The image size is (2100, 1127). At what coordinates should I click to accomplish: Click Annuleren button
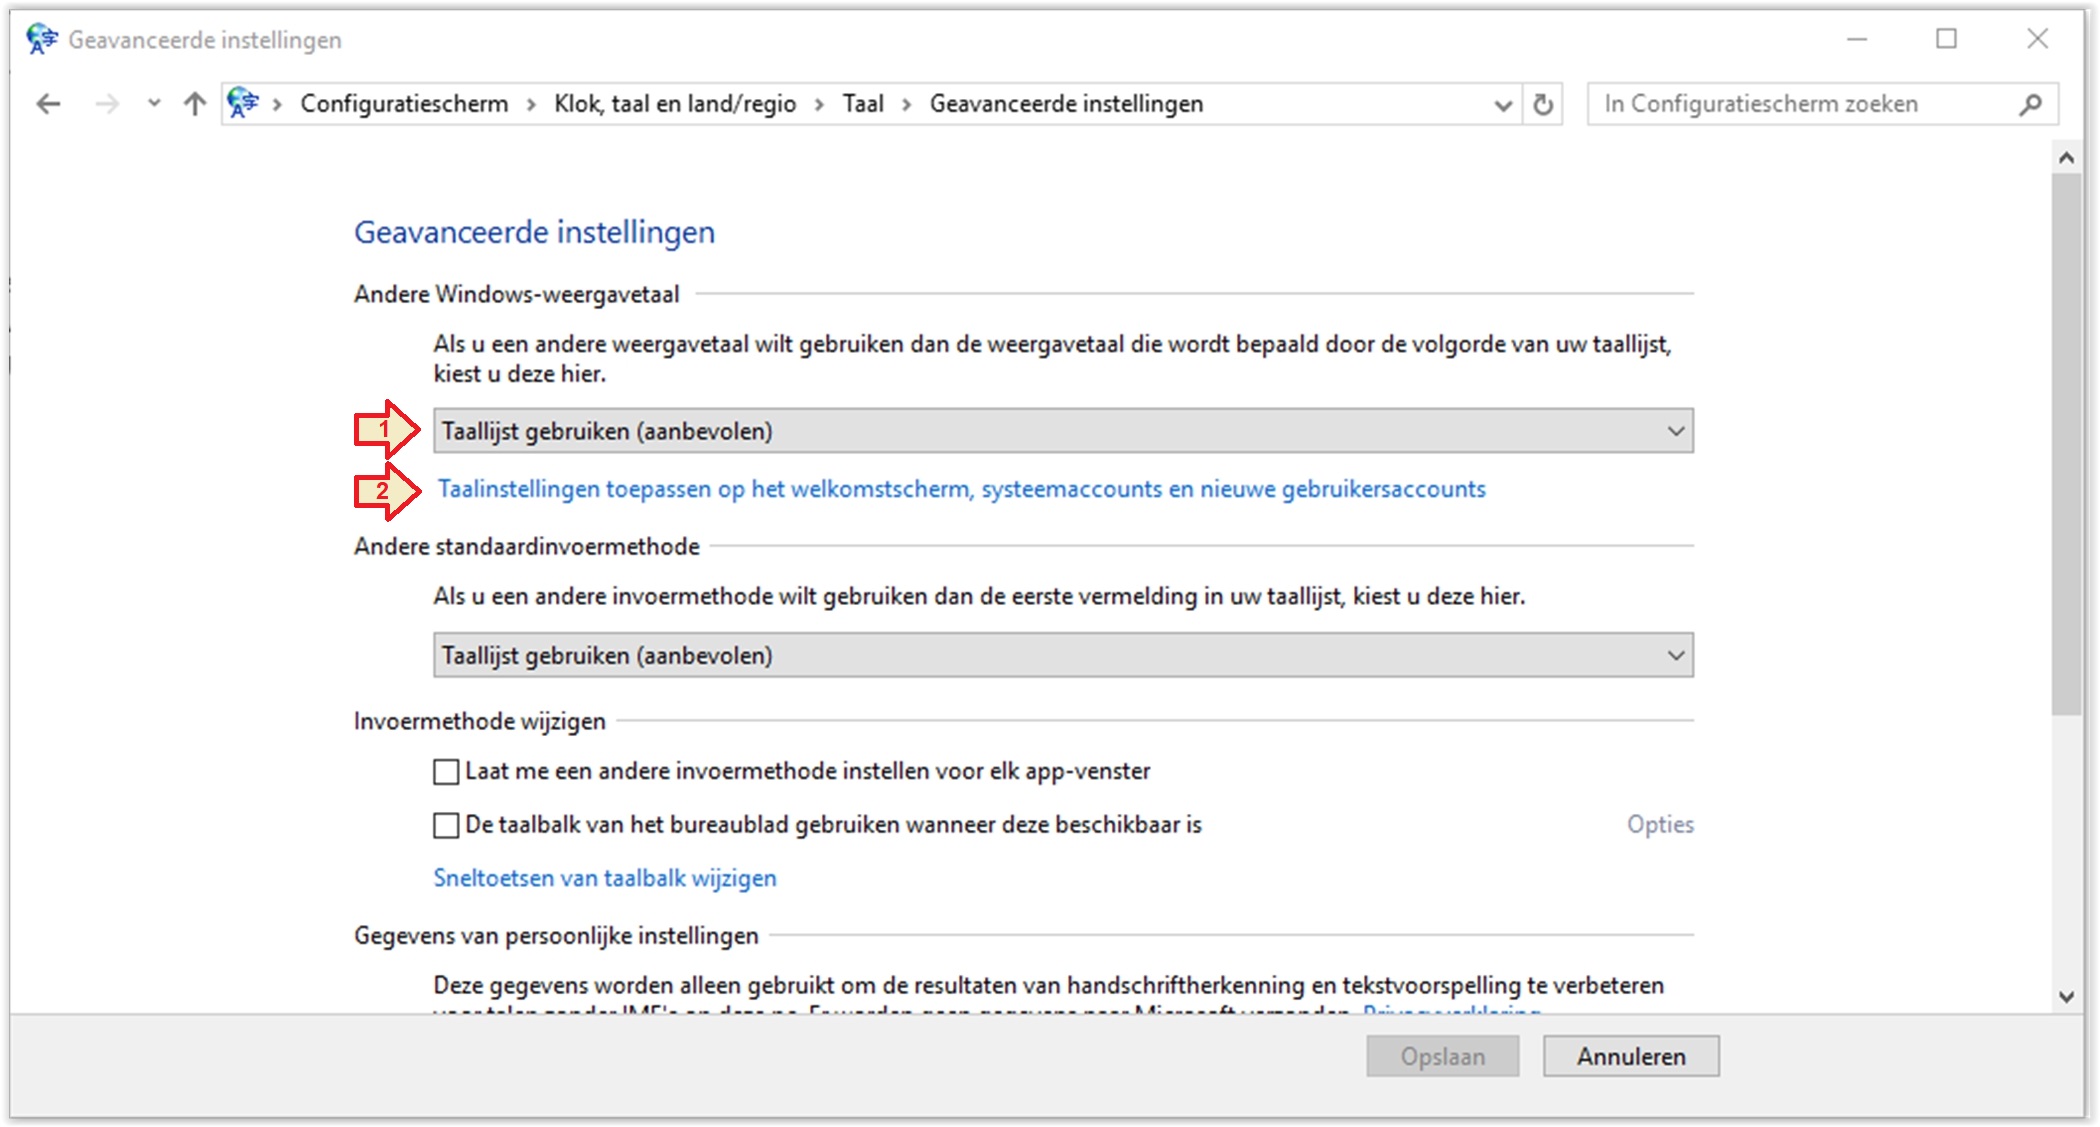tap(1630, 1056)
